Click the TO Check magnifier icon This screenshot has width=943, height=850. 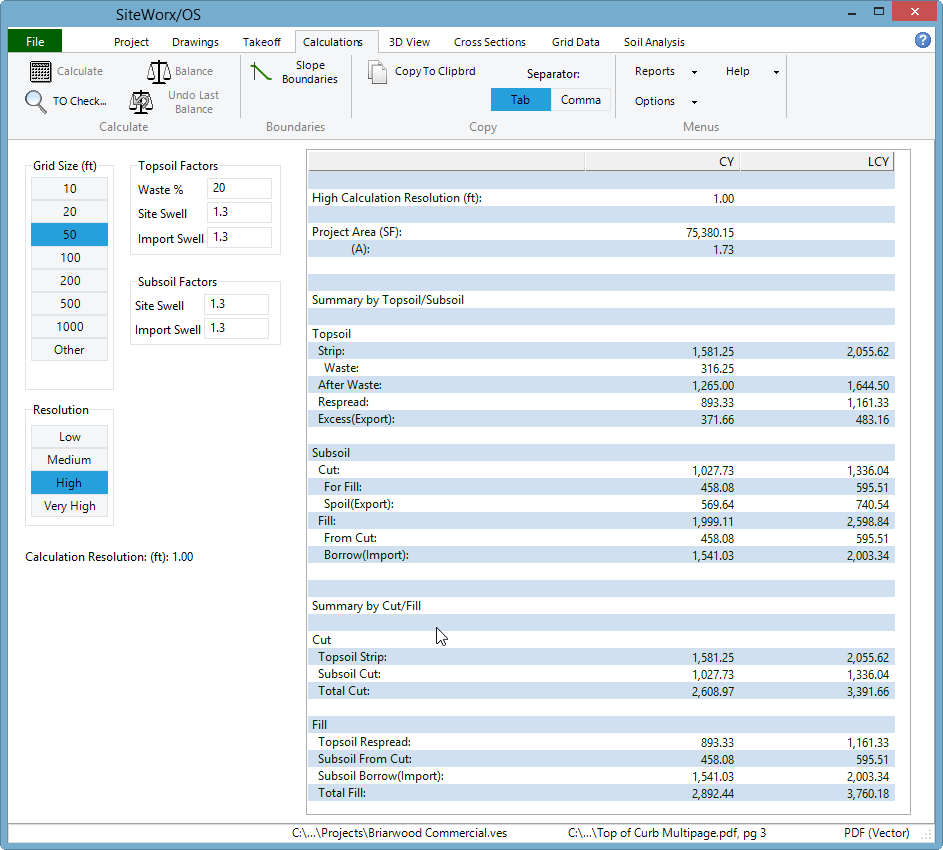33,101
